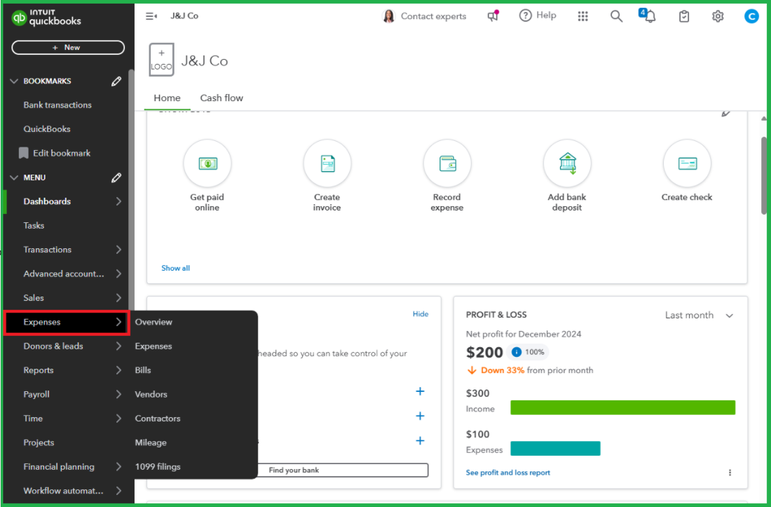Click the Get paid online icon
This screenshot has height=507, width=771.
click(x=207, y=163)
